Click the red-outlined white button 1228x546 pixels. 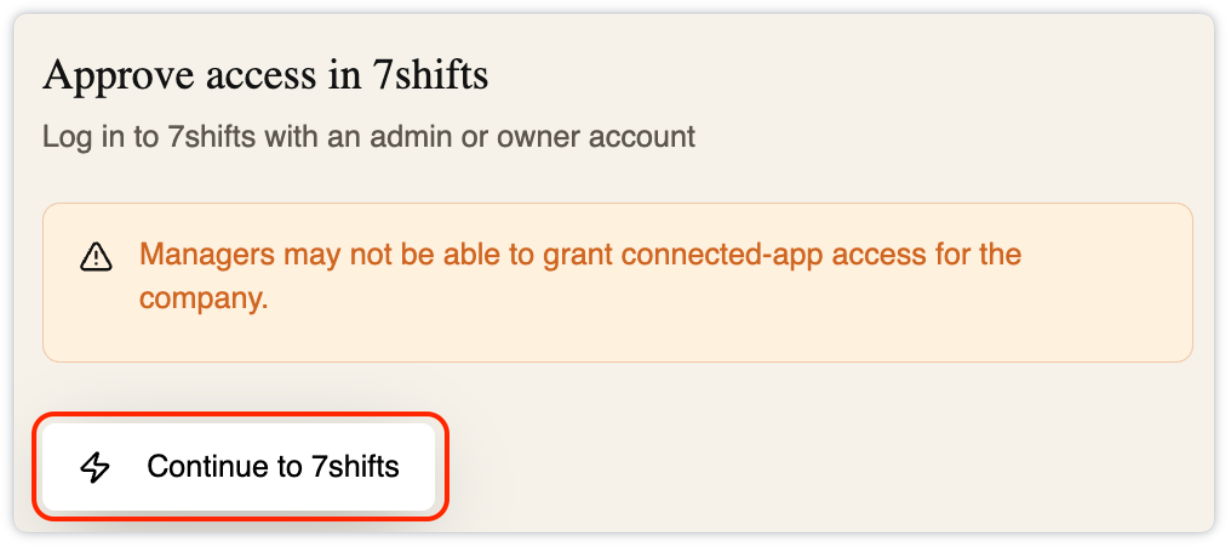coord(239,466)
